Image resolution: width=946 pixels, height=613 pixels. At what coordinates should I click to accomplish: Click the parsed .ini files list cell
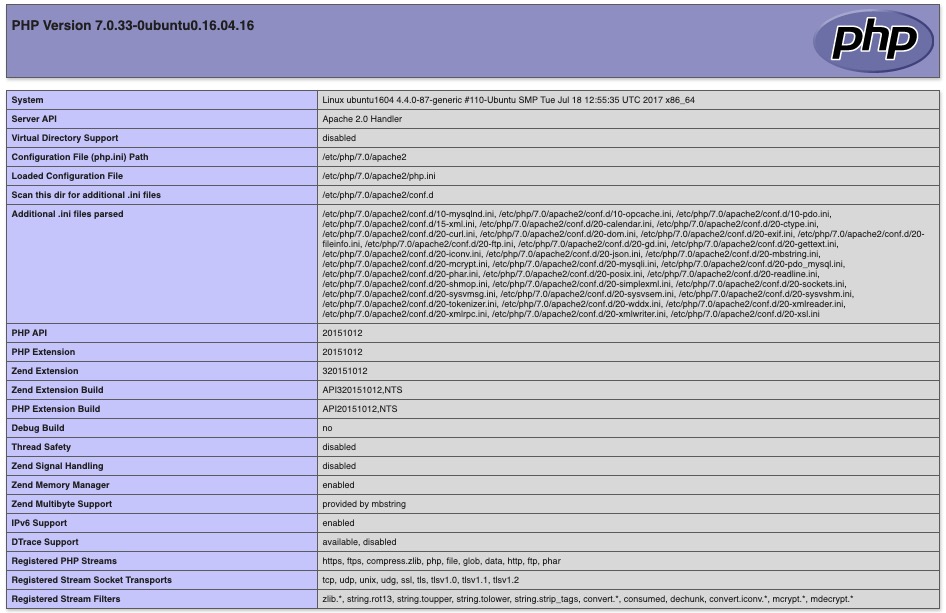628,264
